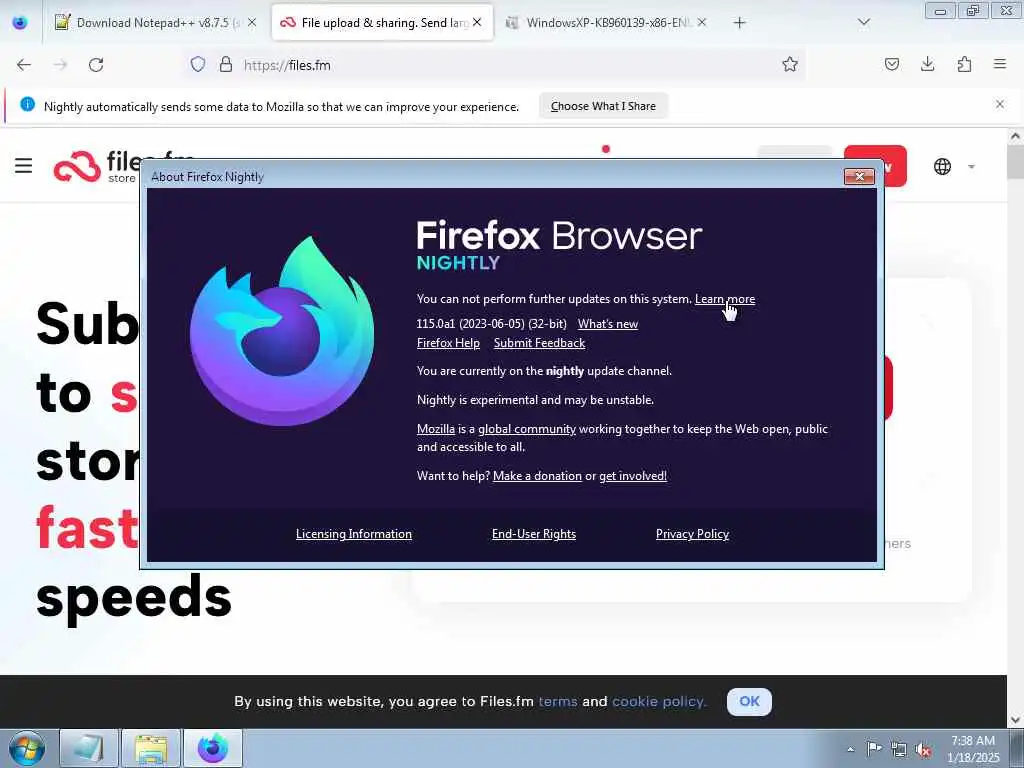Open the Privacy Policy link
1024x768 pixels.
pos(692,534)
